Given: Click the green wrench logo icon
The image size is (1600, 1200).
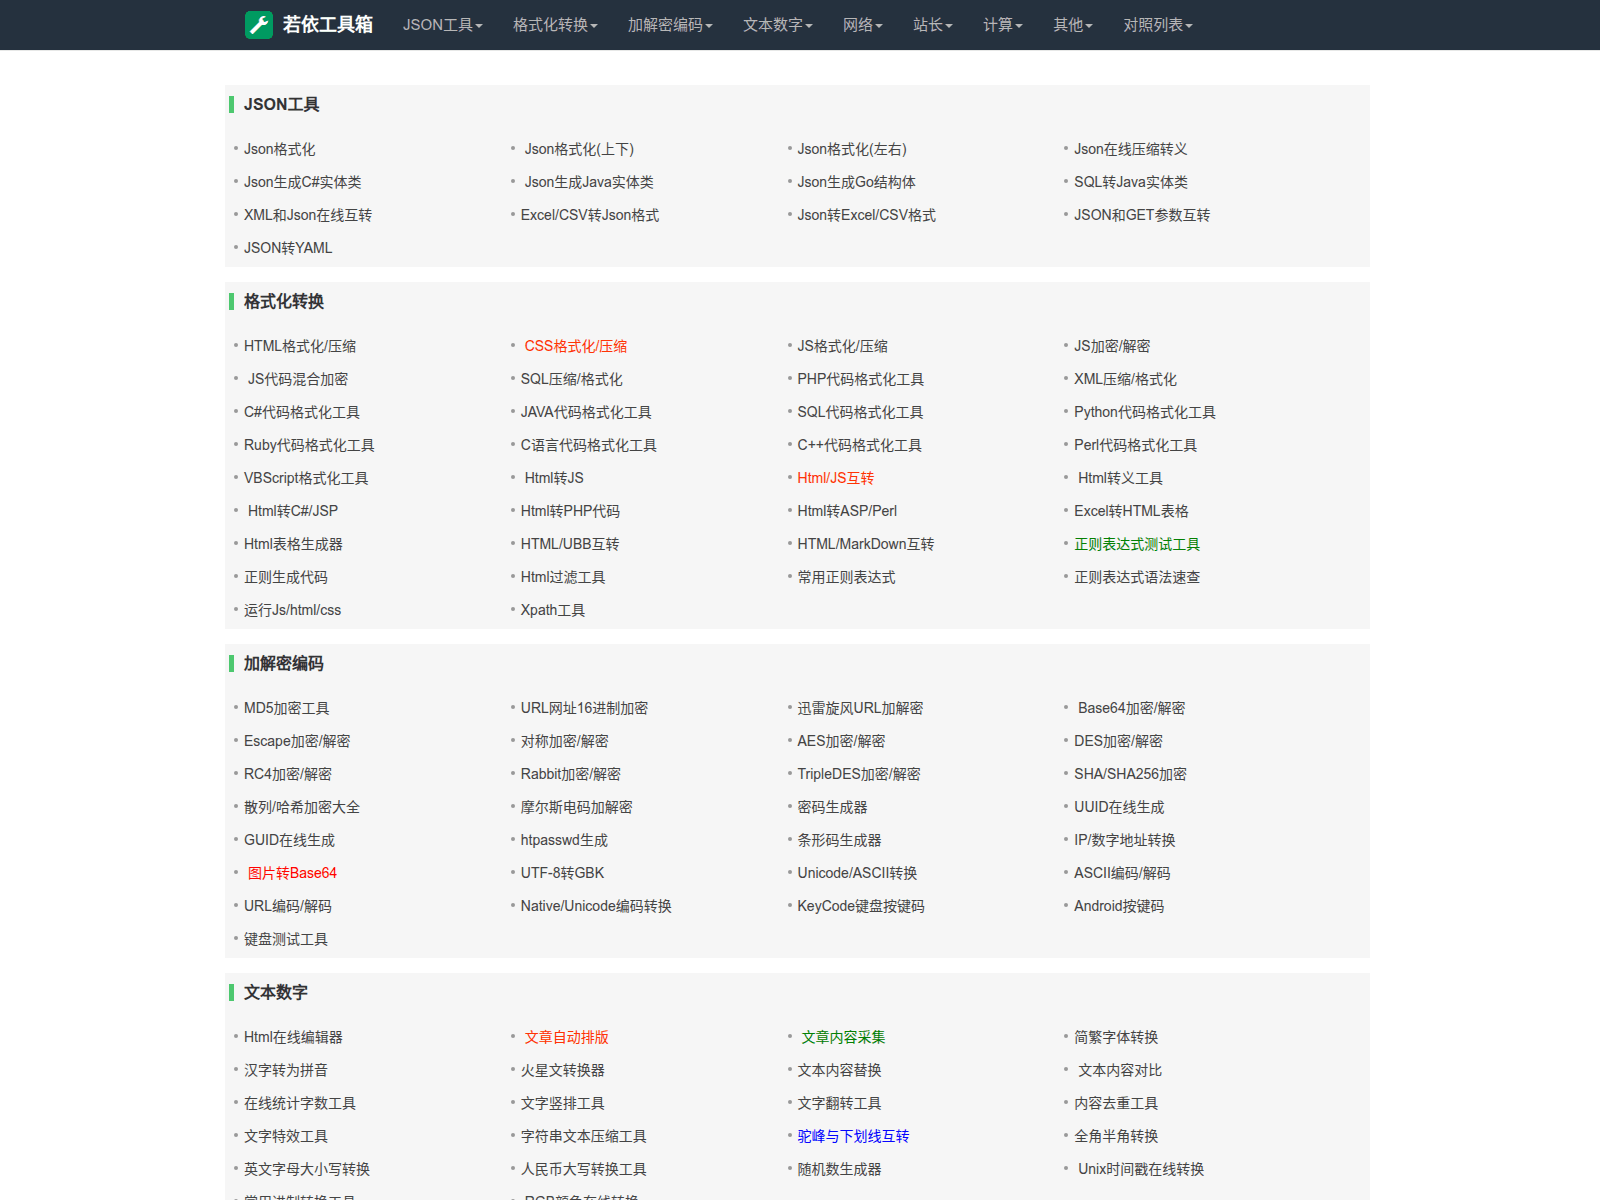Looking at the screenshot, I should pos(259,25).
